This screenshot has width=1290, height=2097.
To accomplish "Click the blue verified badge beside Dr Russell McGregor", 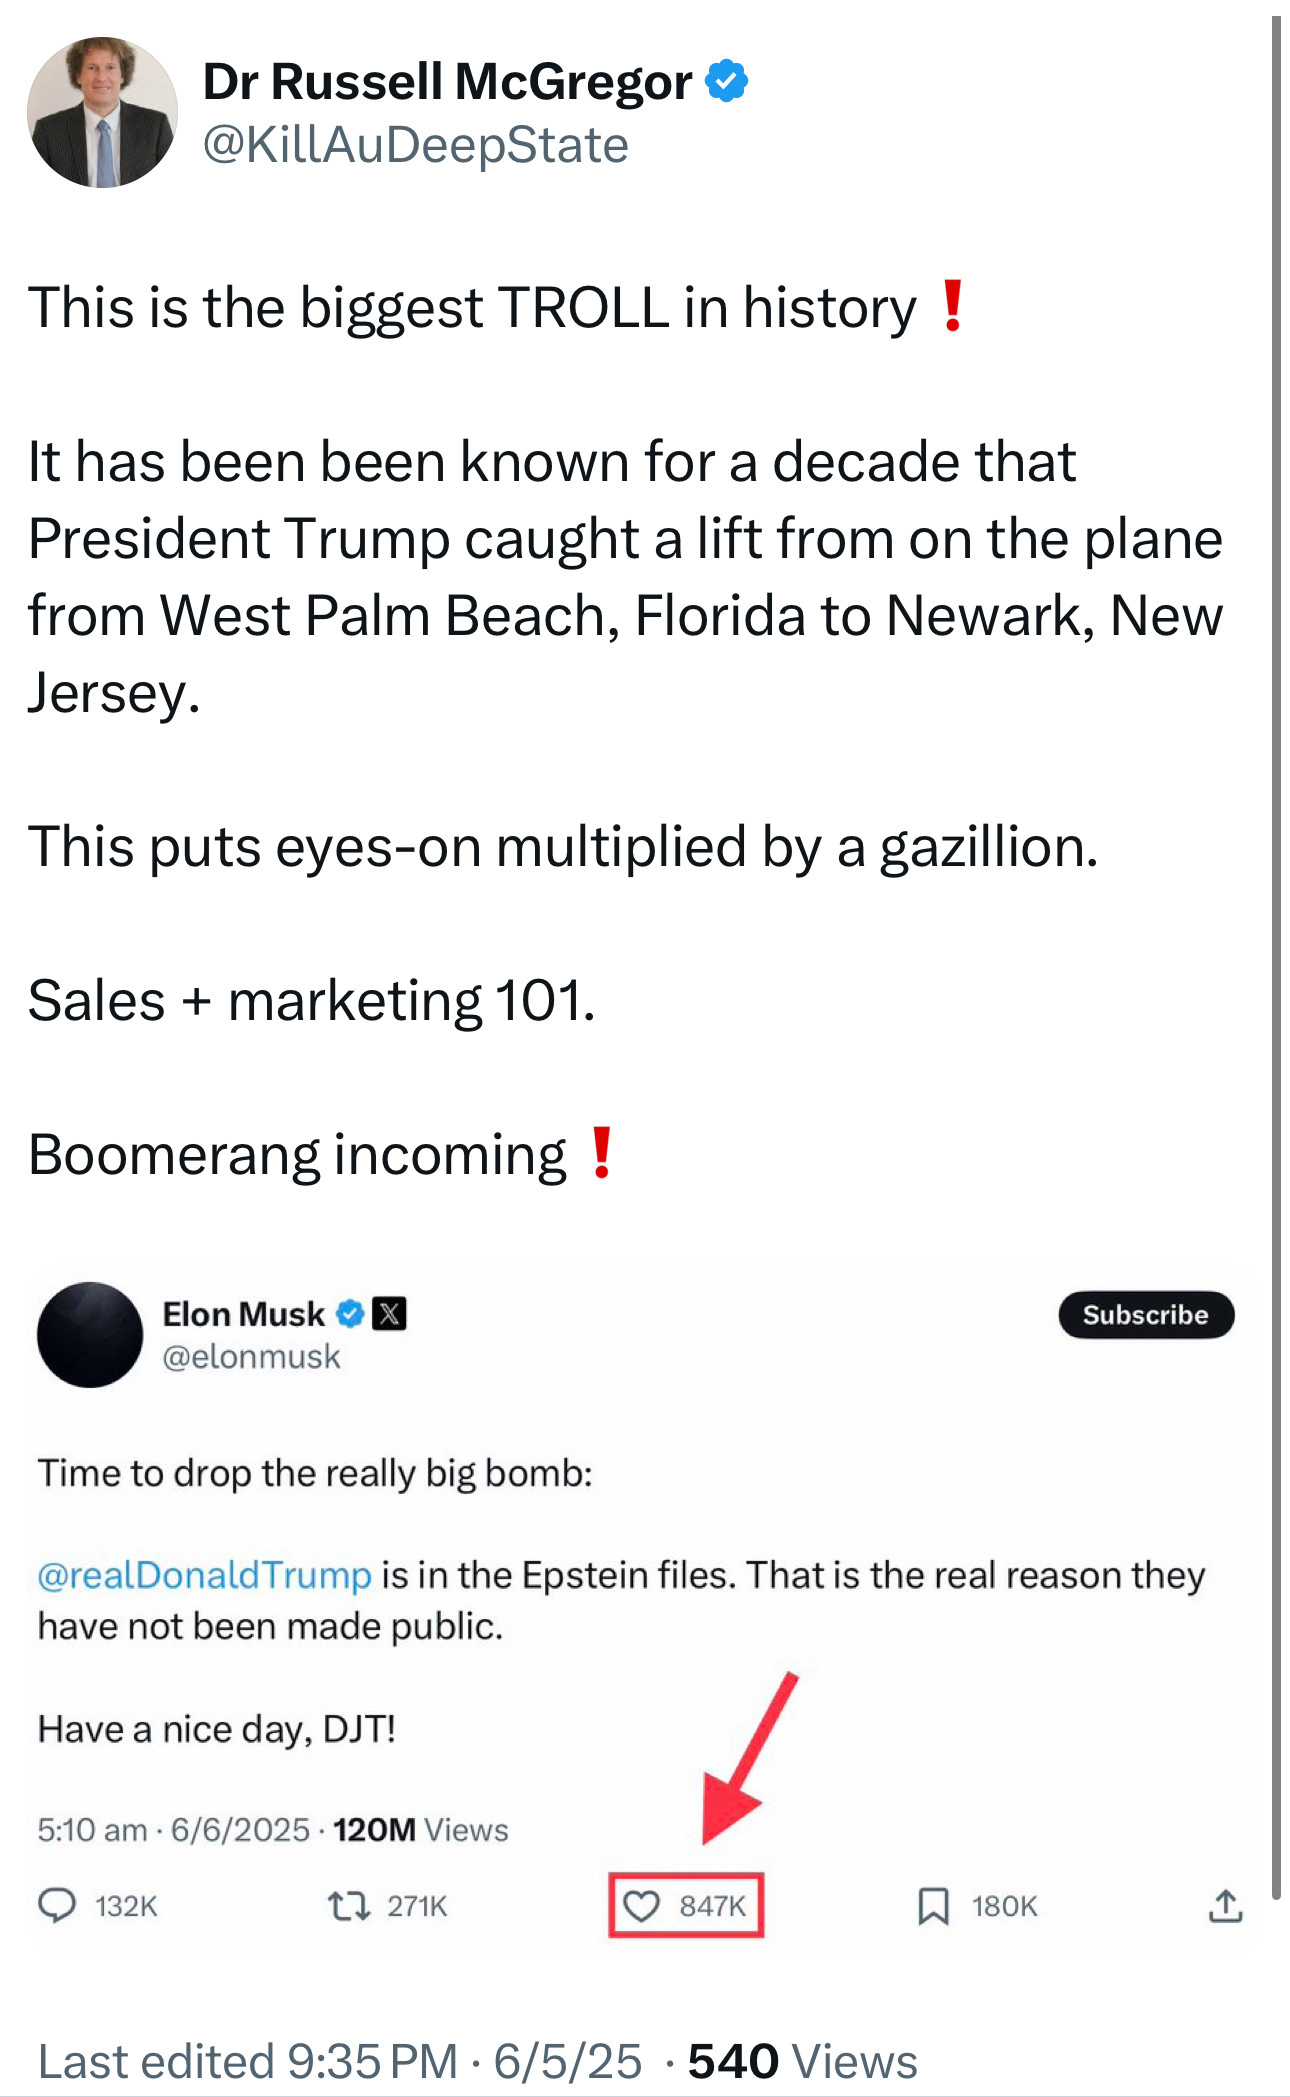I will (x=727, y=81).
